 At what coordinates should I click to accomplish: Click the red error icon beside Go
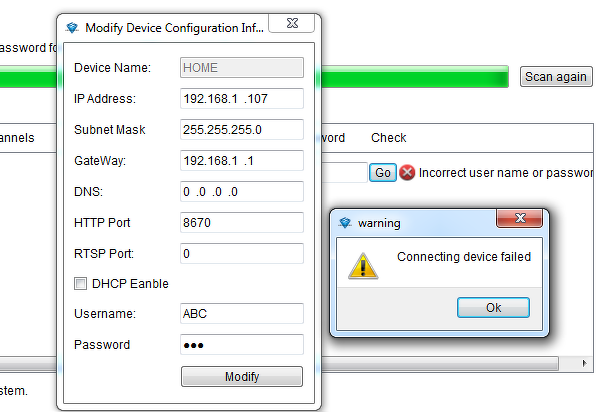pyautogui.click(x=407, y=172)
